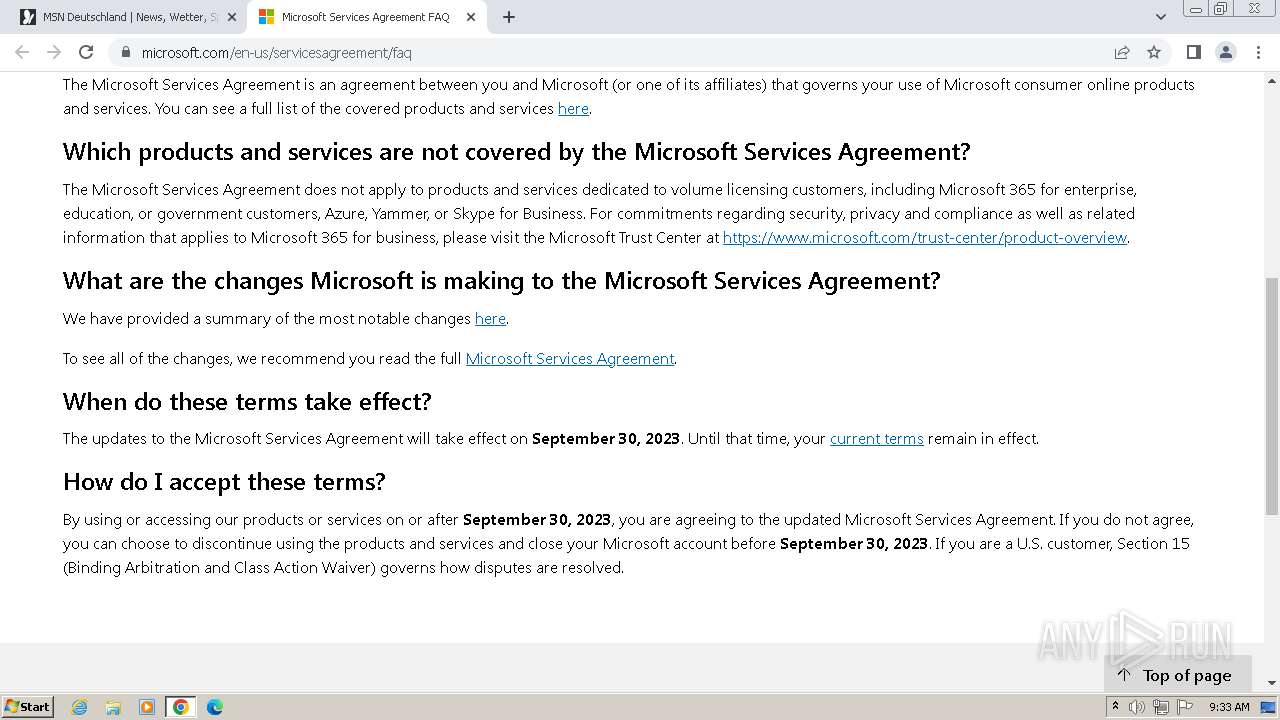Open the trust-center product-overview link
Image resolution: width=1280 pixels, height=720 pixels.
tap(925, 238)
